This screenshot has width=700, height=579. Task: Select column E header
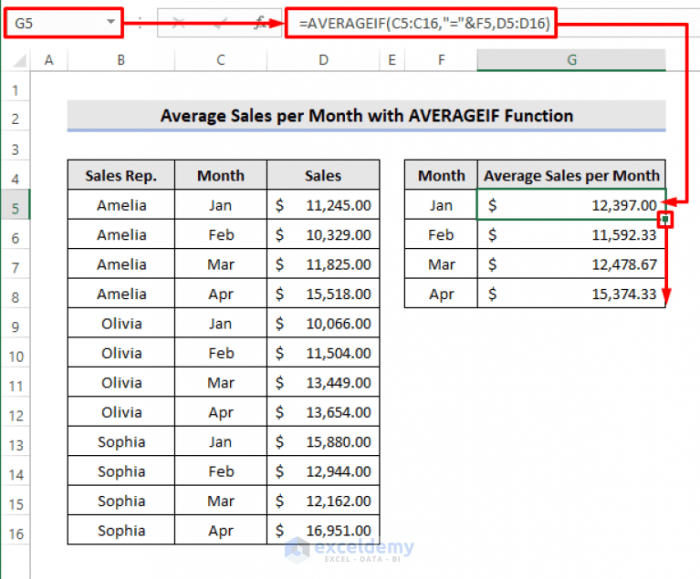pos(392,60)
